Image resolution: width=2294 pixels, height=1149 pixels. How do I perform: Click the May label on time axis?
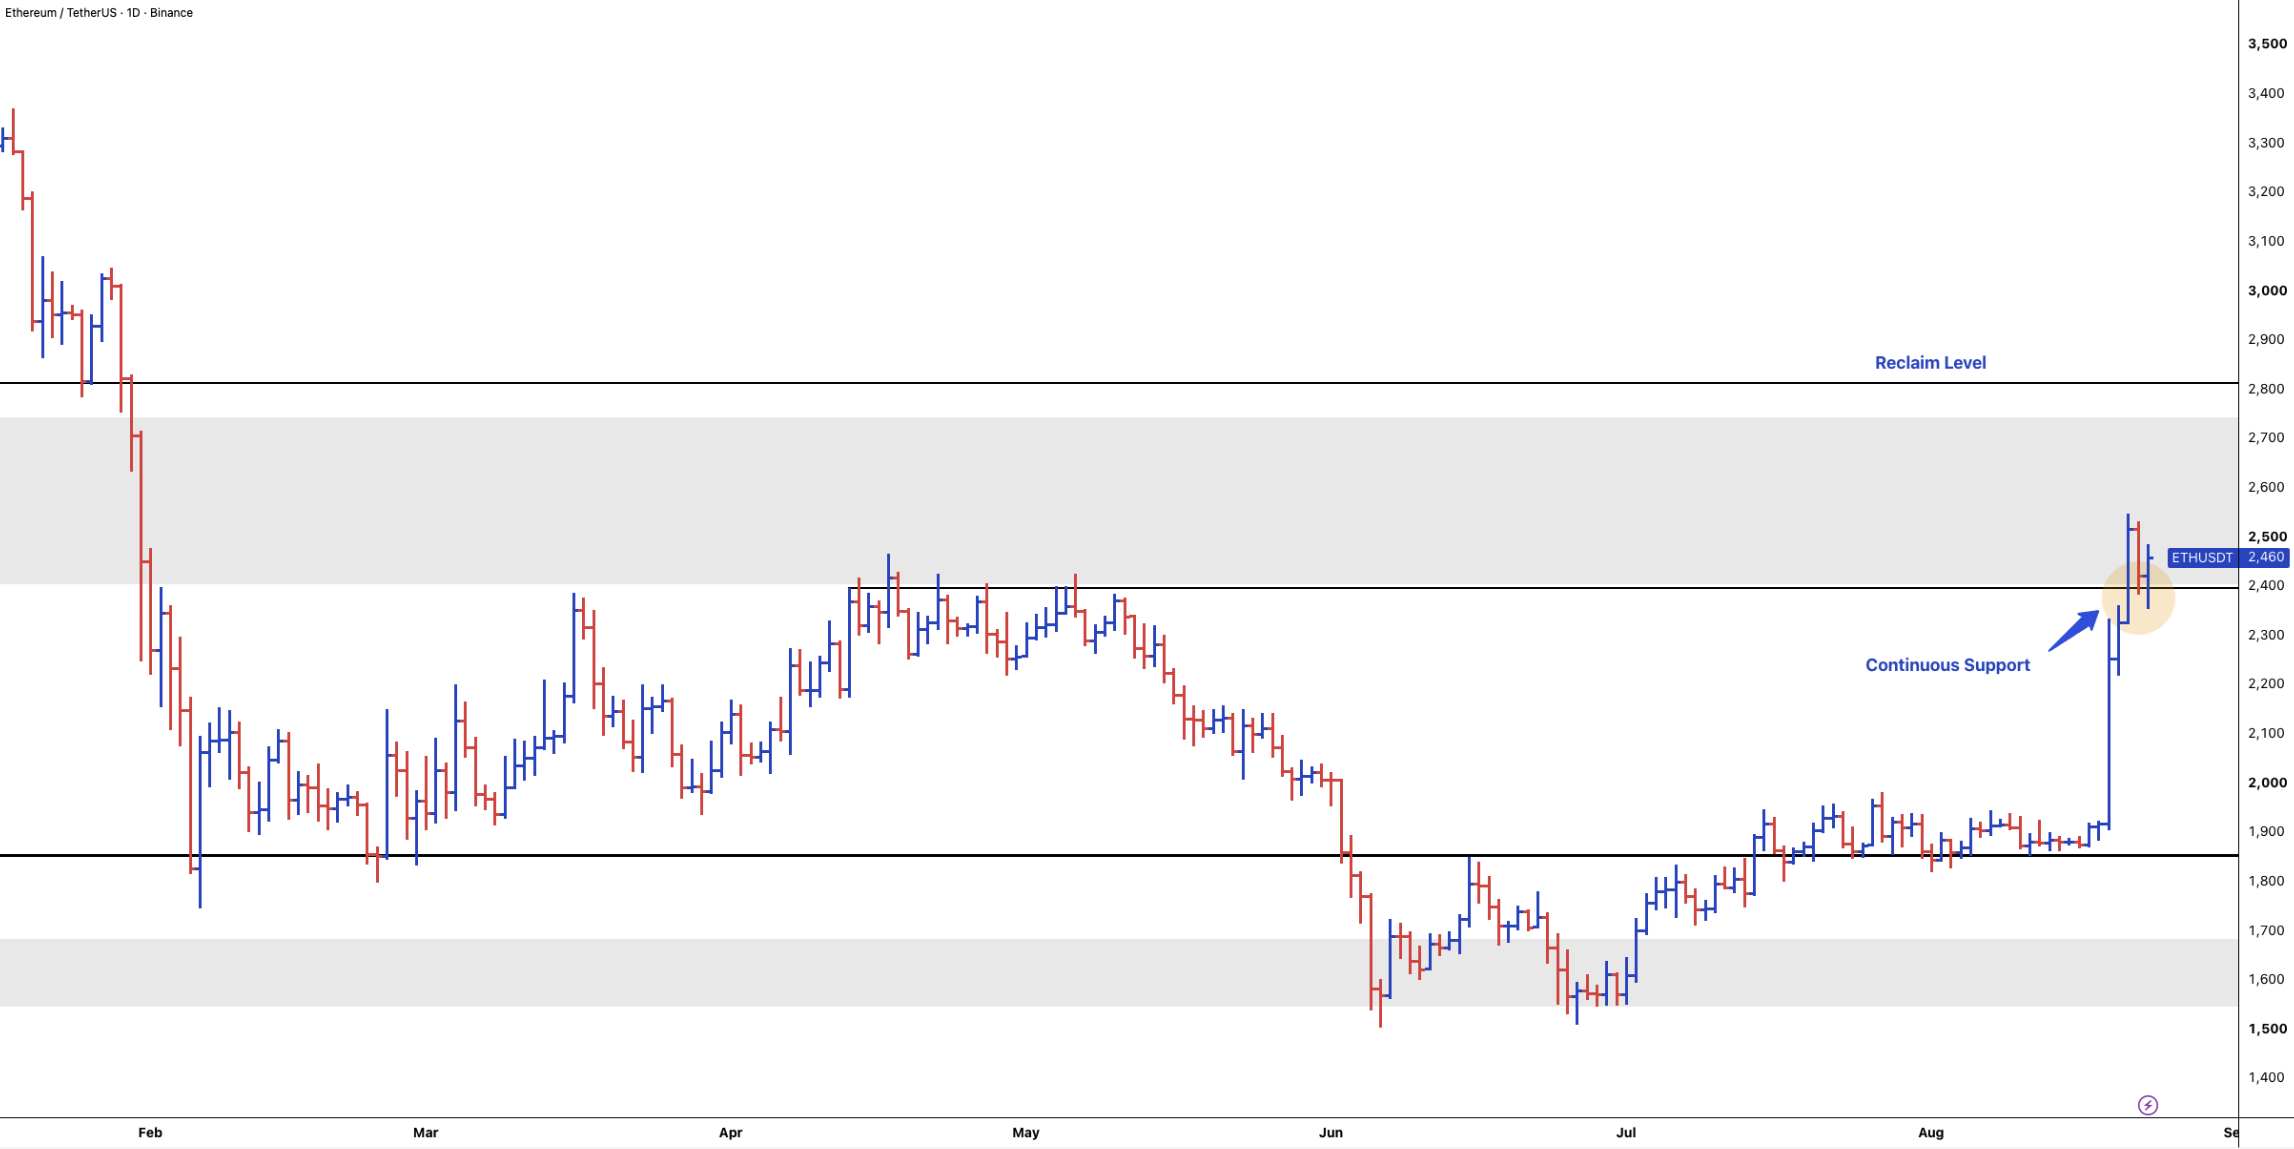(x=1026, y=1132)
